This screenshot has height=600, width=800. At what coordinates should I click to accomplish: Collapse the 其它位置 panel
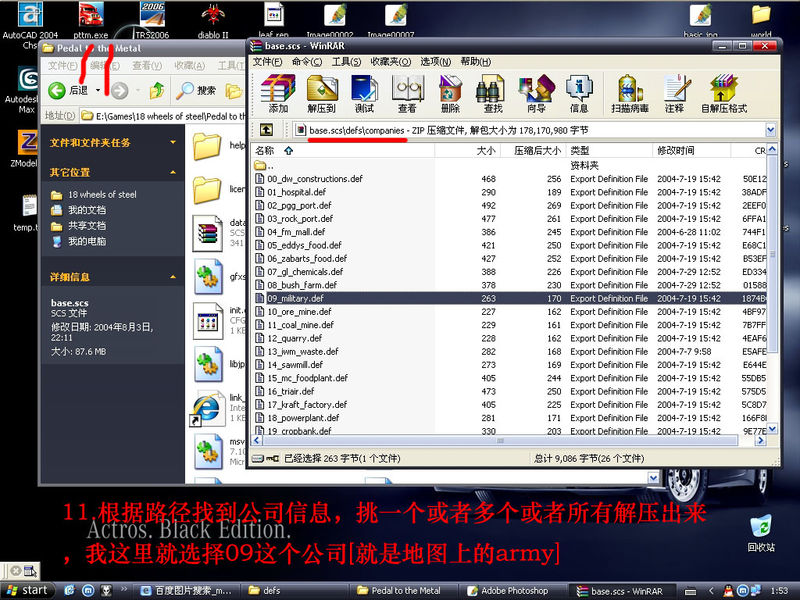173,172
